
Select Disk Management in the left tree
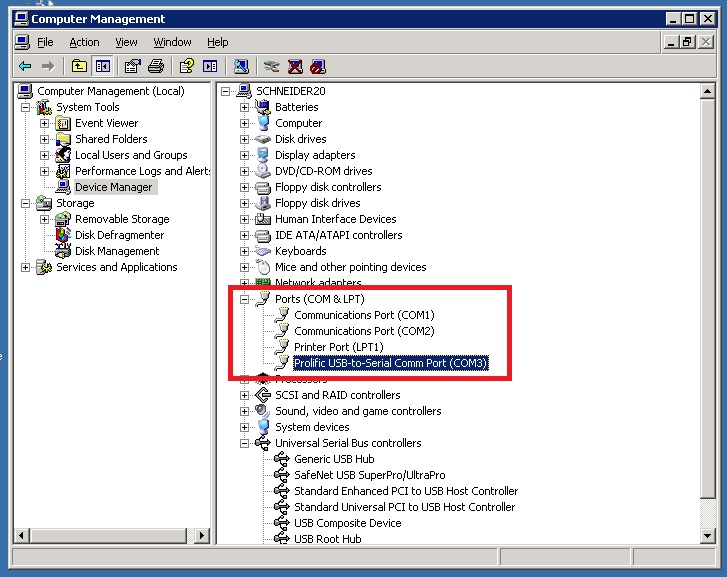(116, 251)
